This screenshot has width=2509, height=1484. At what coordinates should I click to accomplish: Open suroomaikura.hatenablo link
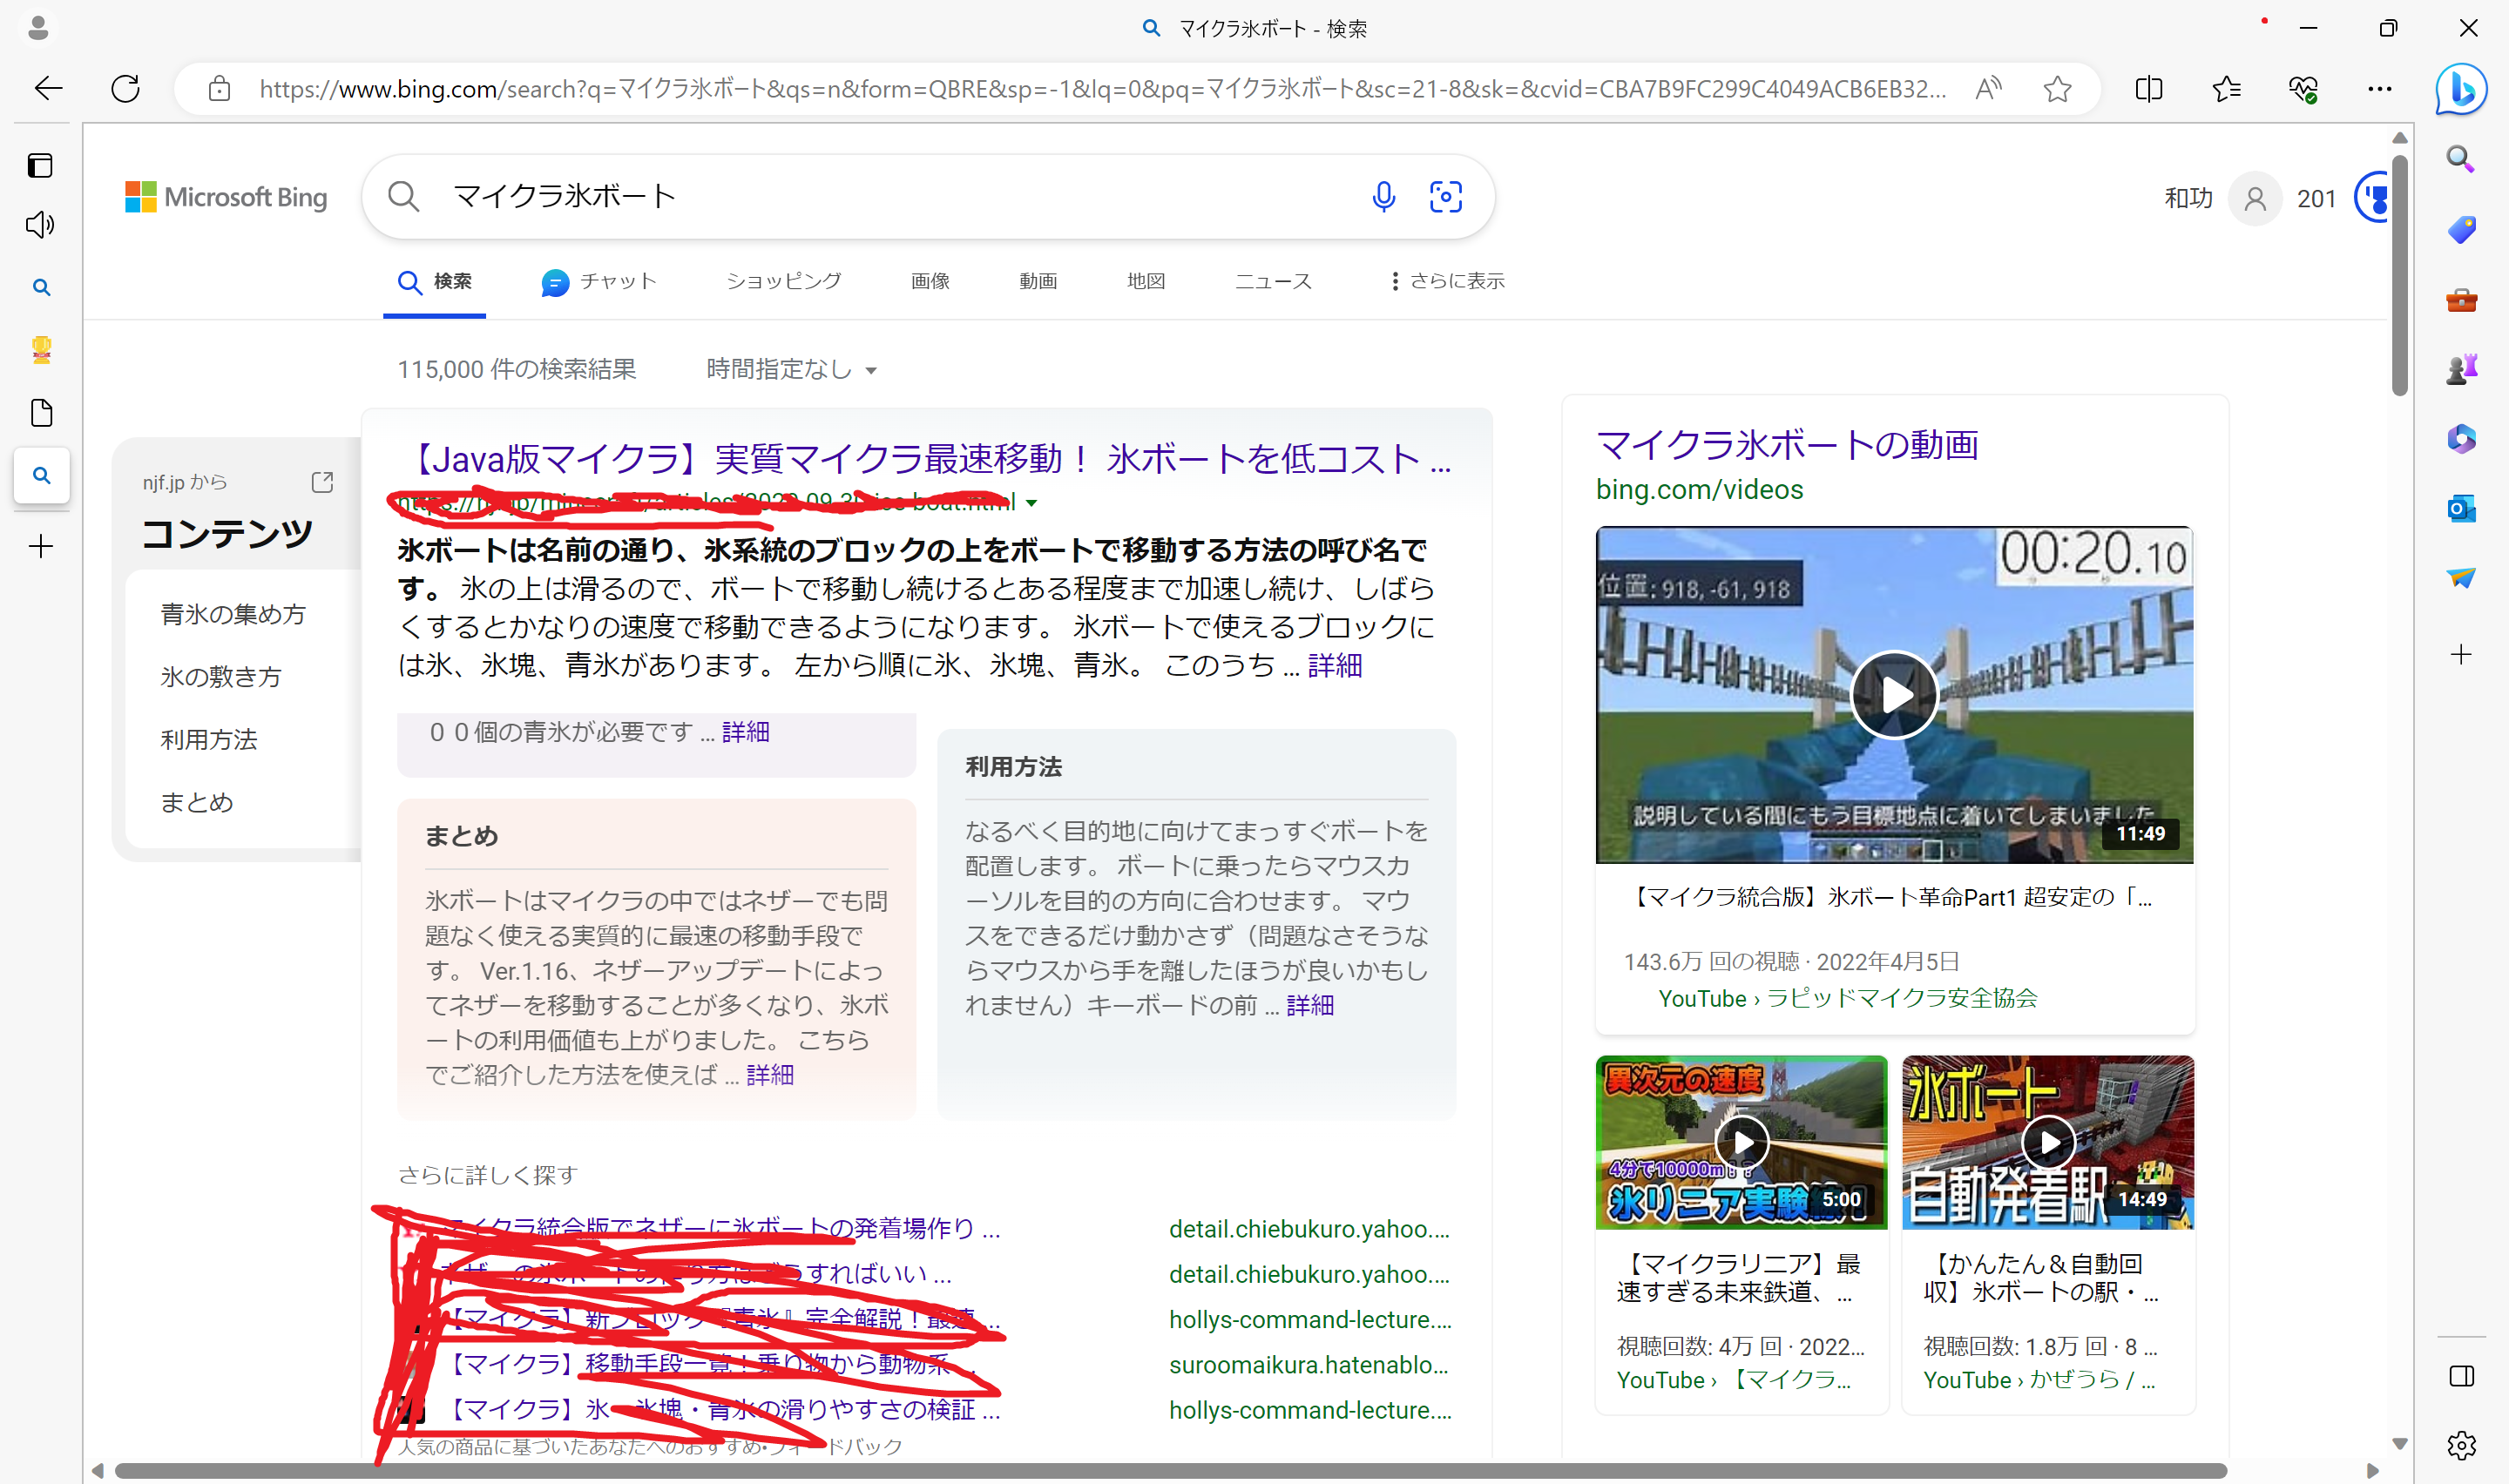[1308, 1365]
